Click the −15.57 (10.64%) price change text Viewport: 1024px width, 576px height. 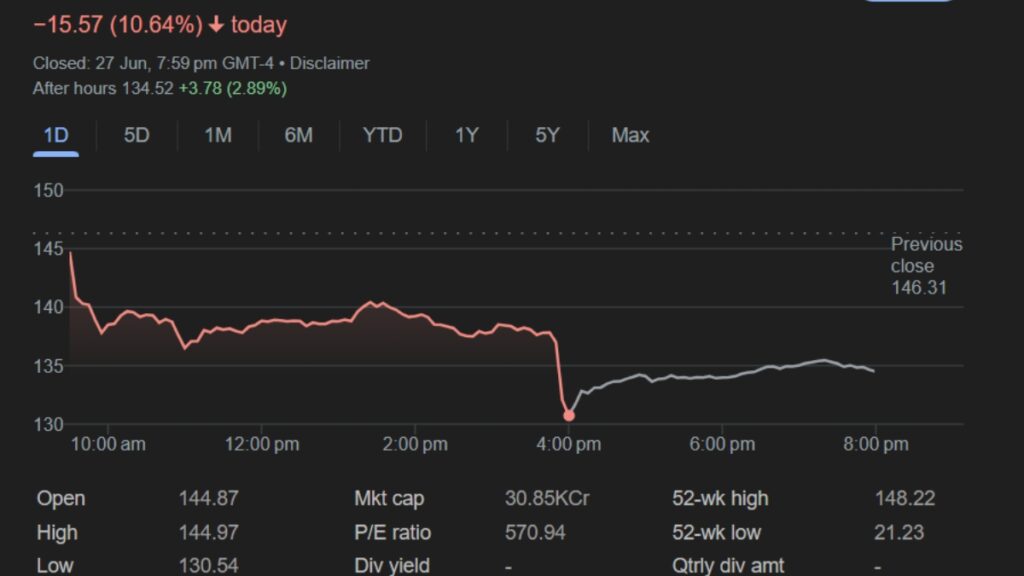coord(118,25)
